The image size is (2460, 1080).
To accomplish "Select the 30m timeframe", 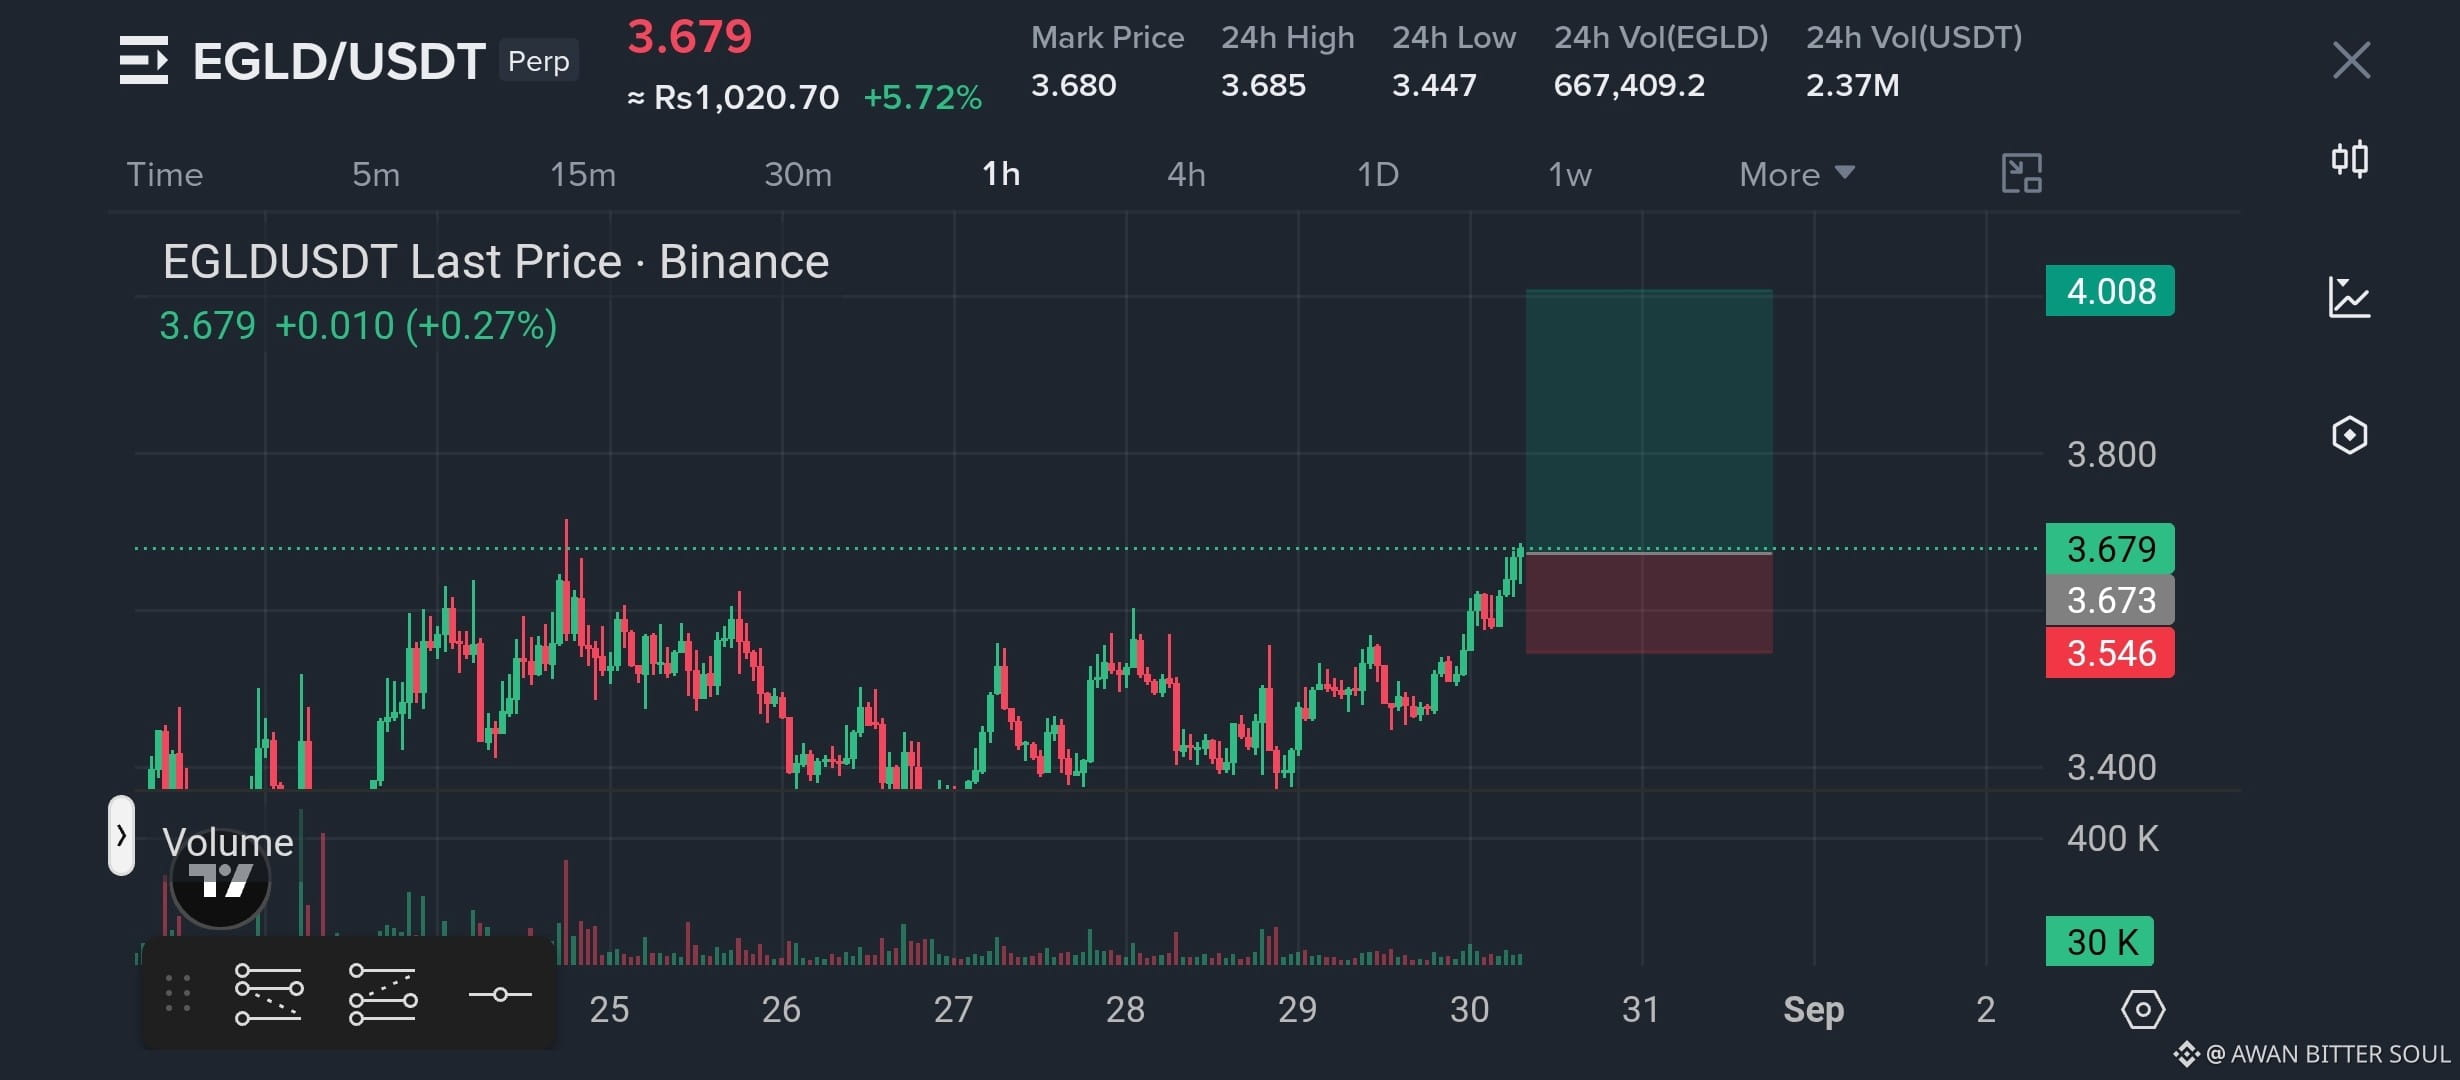I will click(798, 175).
